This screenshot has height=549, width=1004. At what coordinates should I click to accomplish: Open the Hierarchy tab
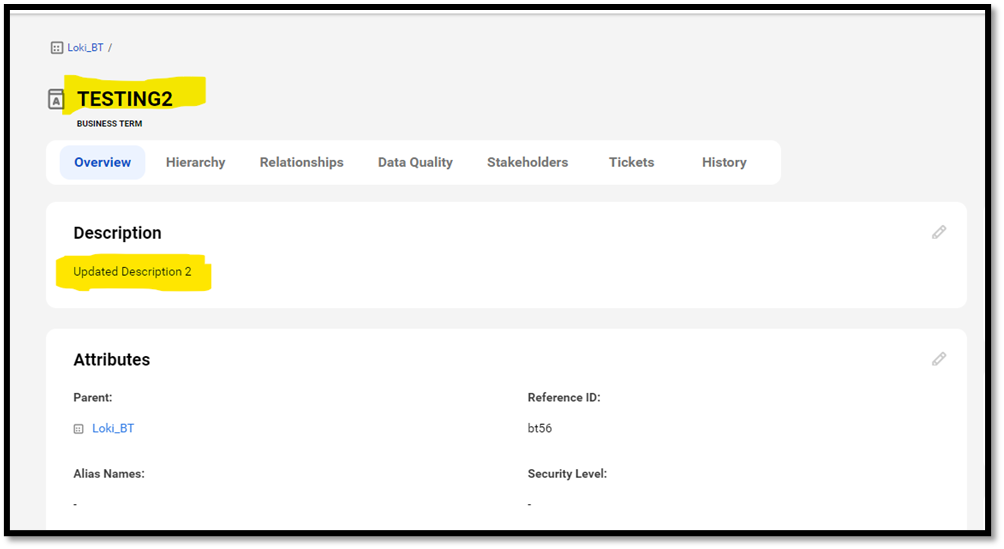(195, 162)
